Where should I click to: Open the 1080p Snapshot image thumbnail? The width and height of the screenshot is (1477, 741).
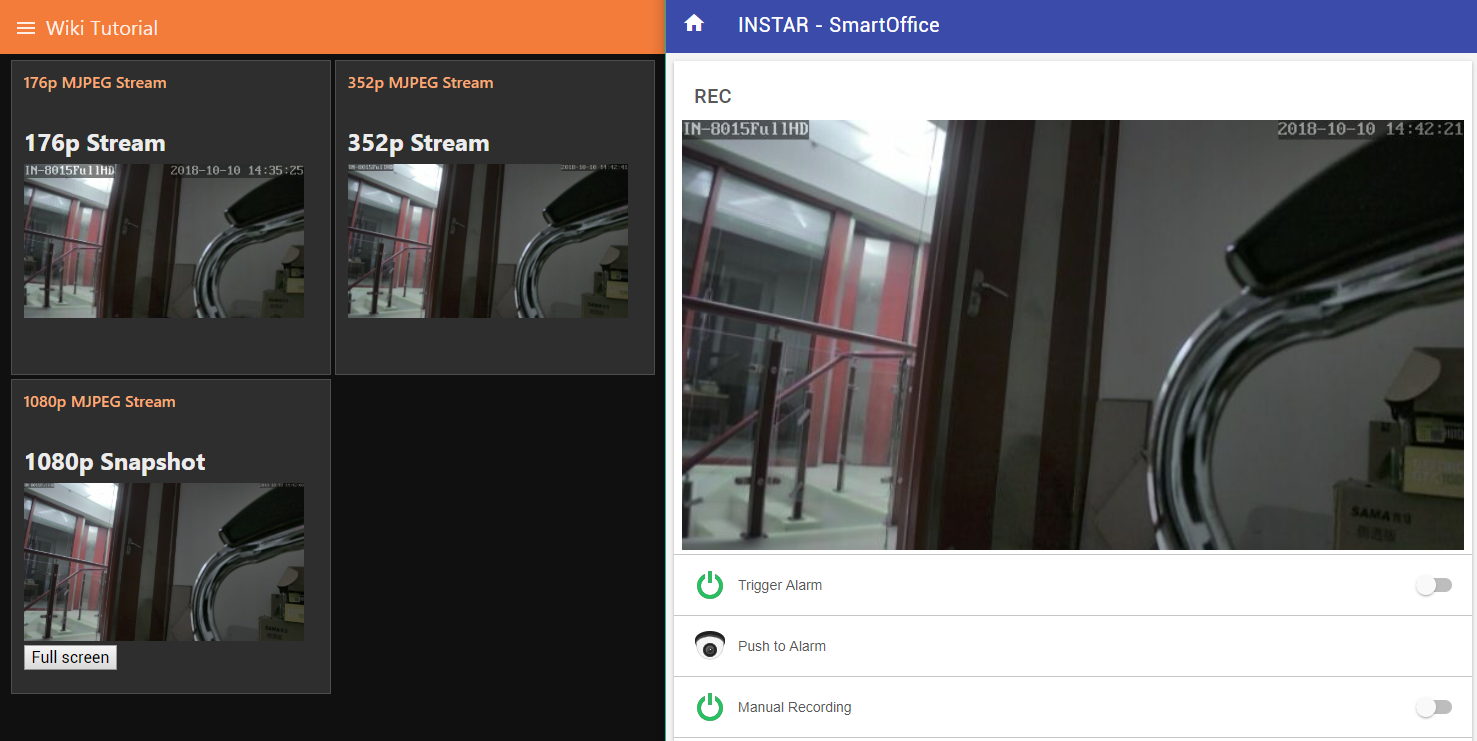(164, 562)
